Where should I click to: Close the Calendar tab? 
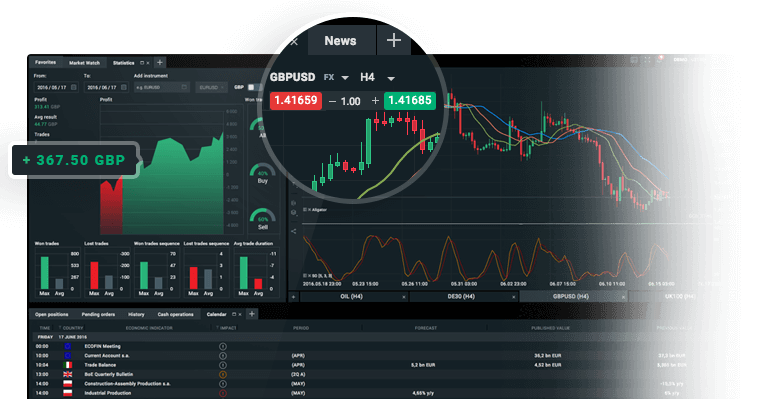[240, 314]
